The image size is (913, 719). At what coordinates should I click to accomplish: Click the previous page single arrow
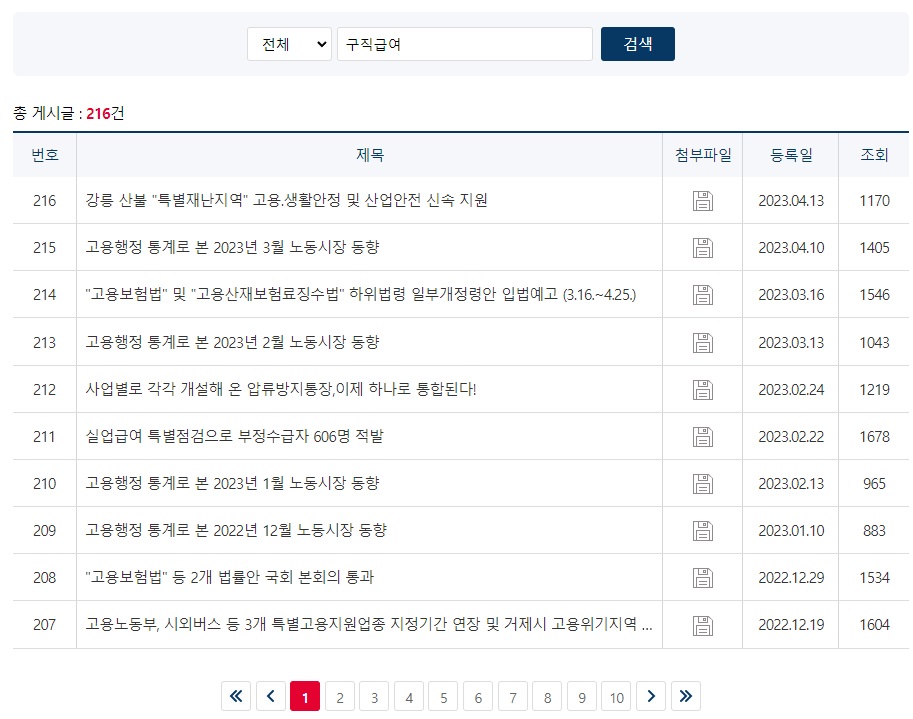tap(270, 696)
